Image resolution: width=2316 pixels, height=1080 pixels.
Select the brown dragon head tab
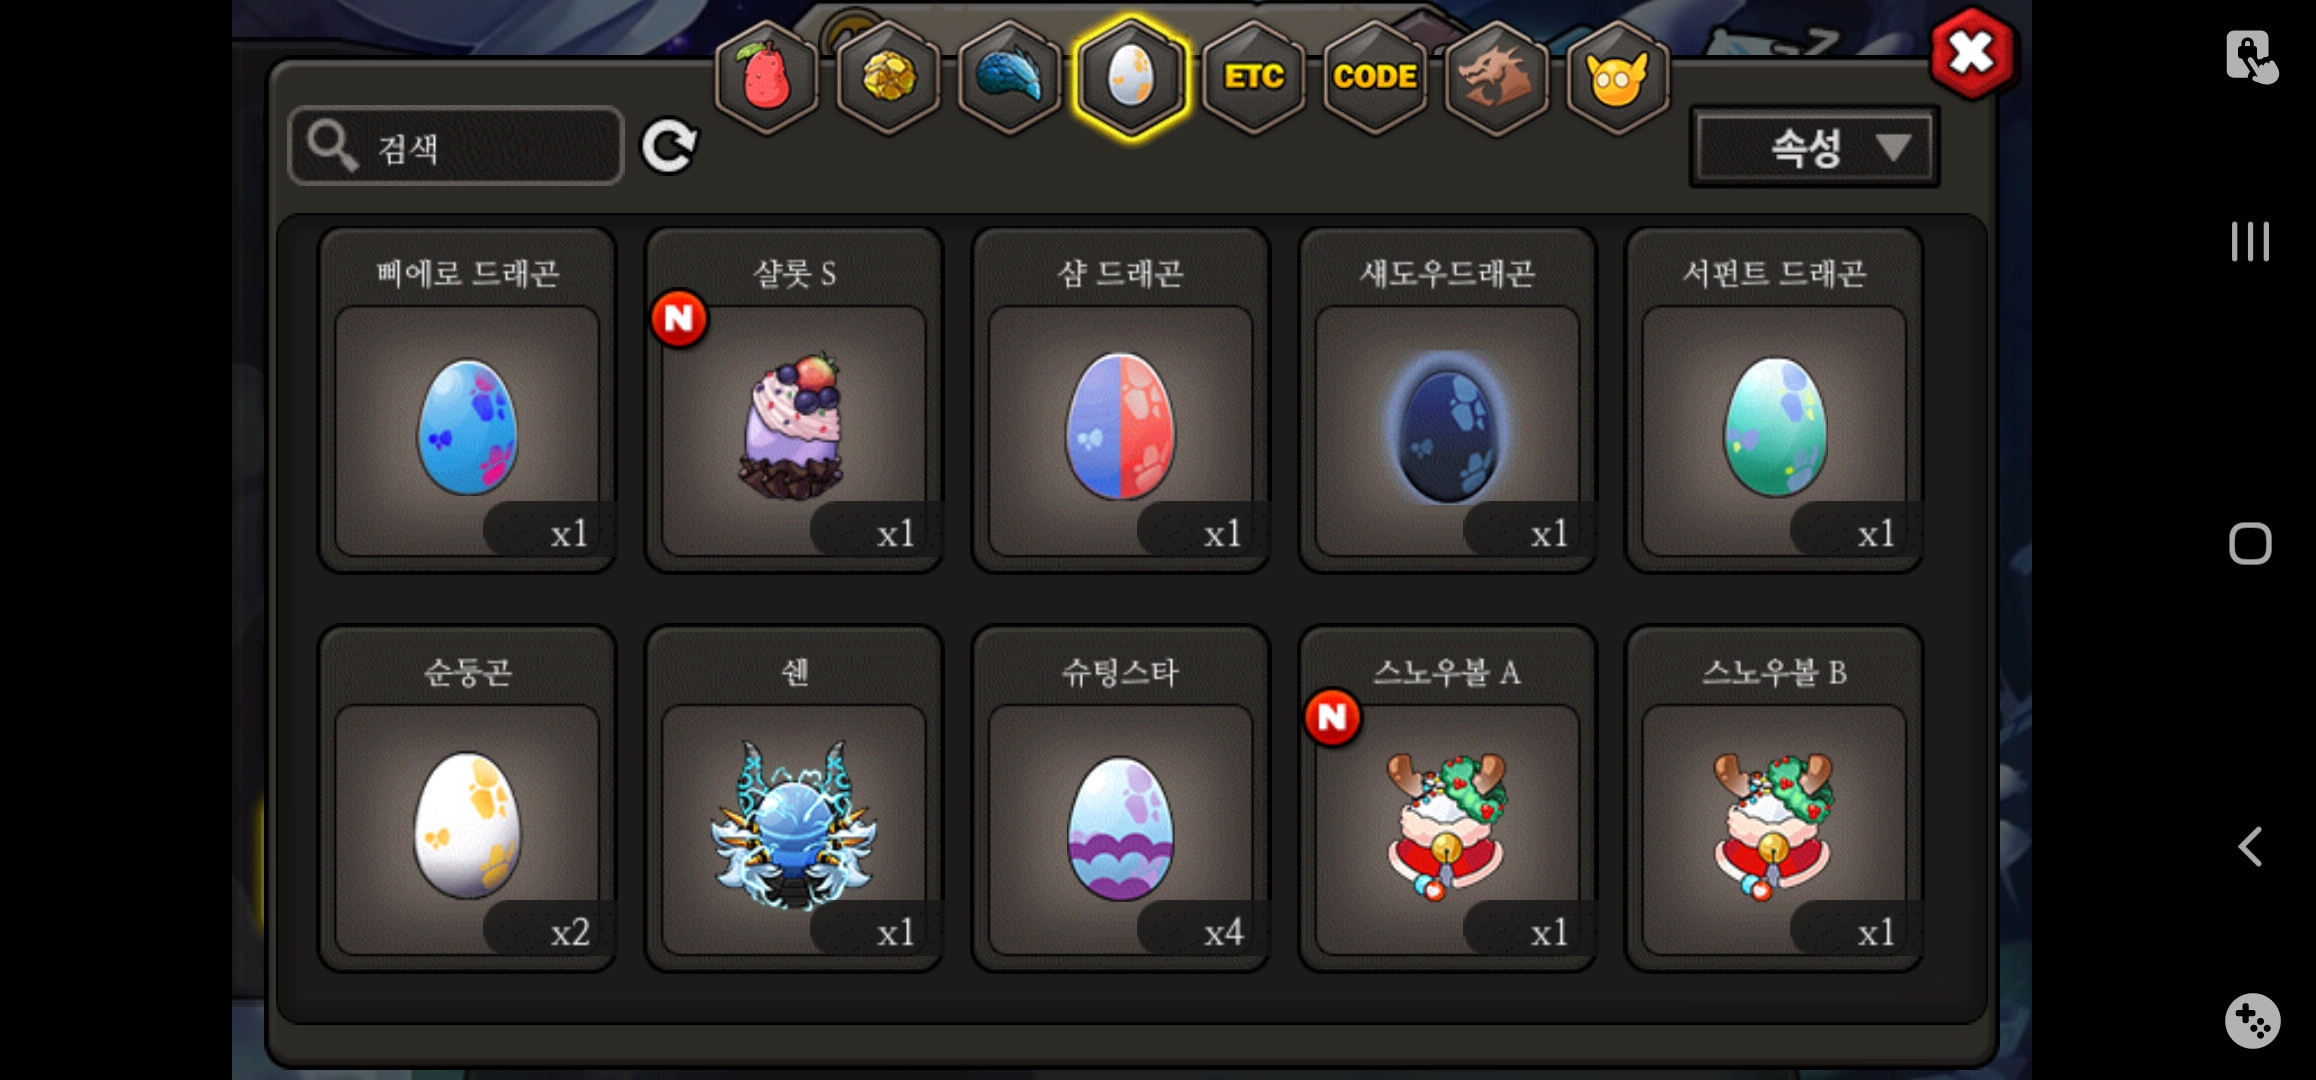click(x=1496, y=77)
